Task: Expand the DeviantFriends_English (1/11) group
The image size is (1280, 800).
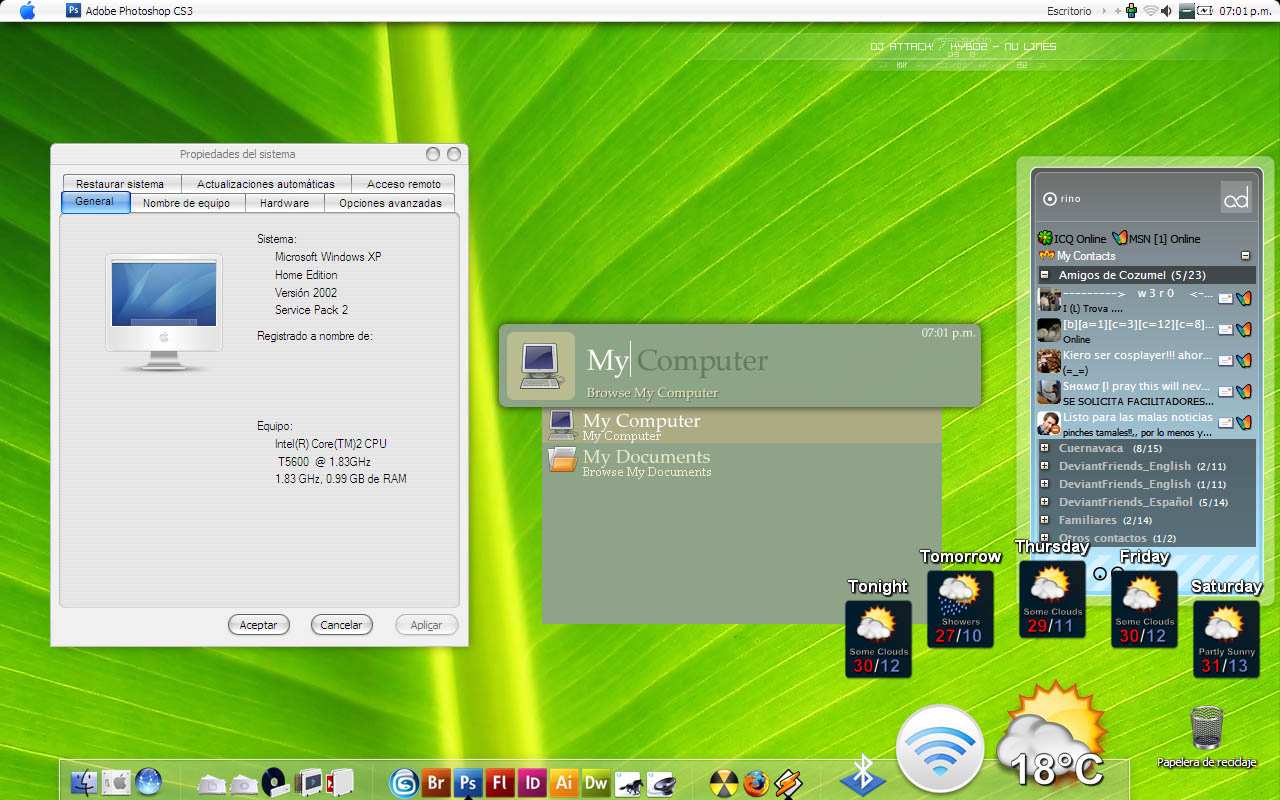Action: pyautogui.click(x=1044, y=484)
